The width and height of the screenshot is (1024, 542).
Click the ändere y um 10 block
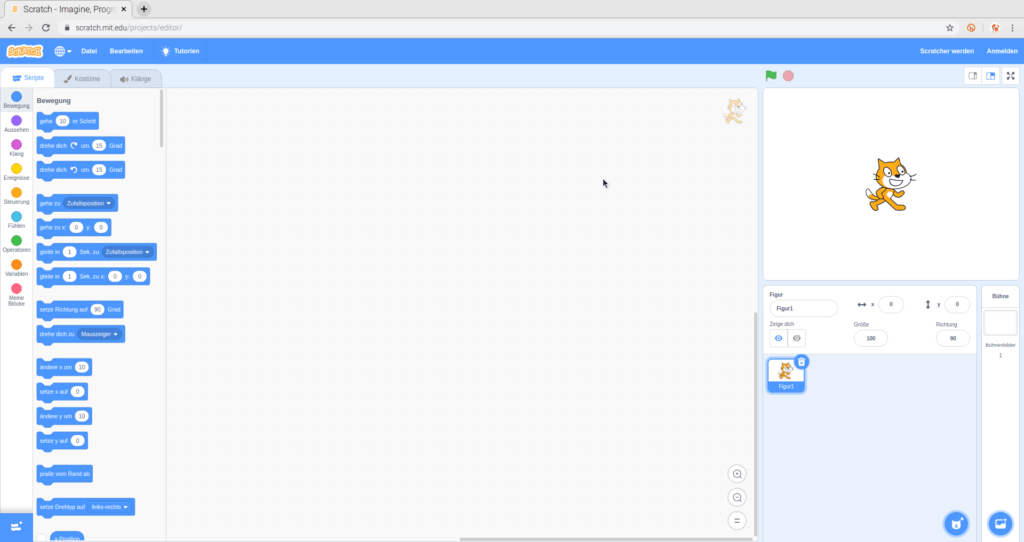point(64,416)
